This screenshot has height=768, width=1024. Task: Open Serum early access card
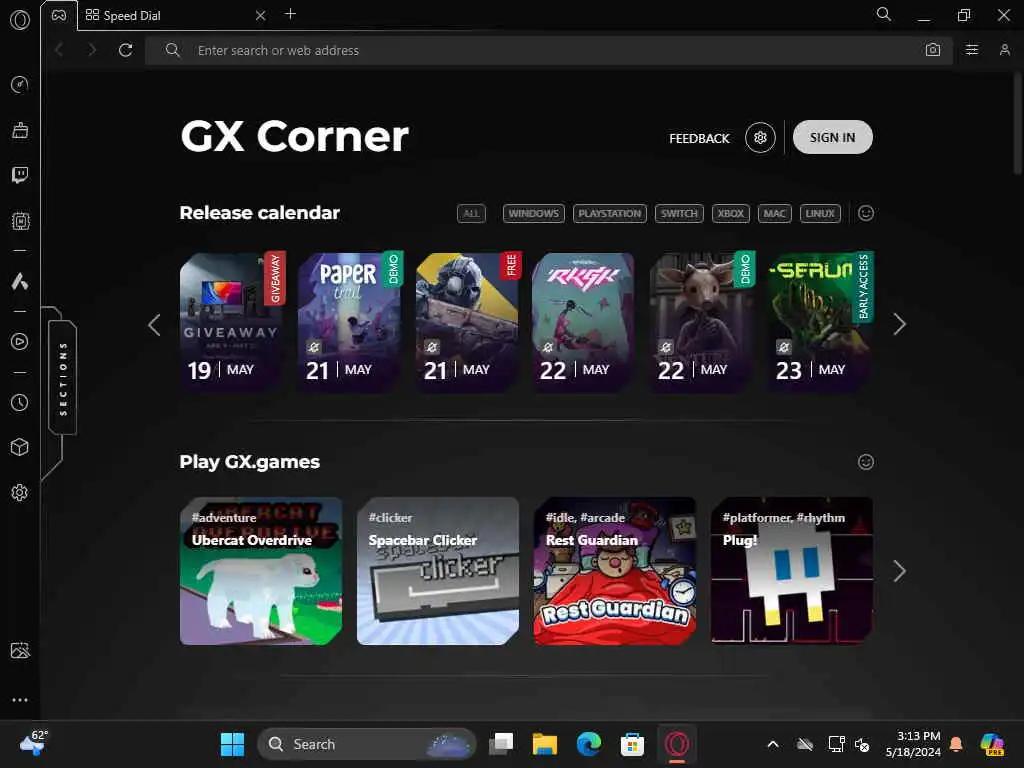click(821, 323)
